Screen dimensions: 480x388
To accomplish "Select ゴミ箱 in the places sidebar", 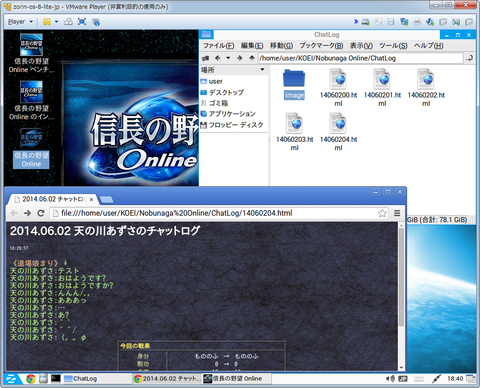I will [215, 103].
